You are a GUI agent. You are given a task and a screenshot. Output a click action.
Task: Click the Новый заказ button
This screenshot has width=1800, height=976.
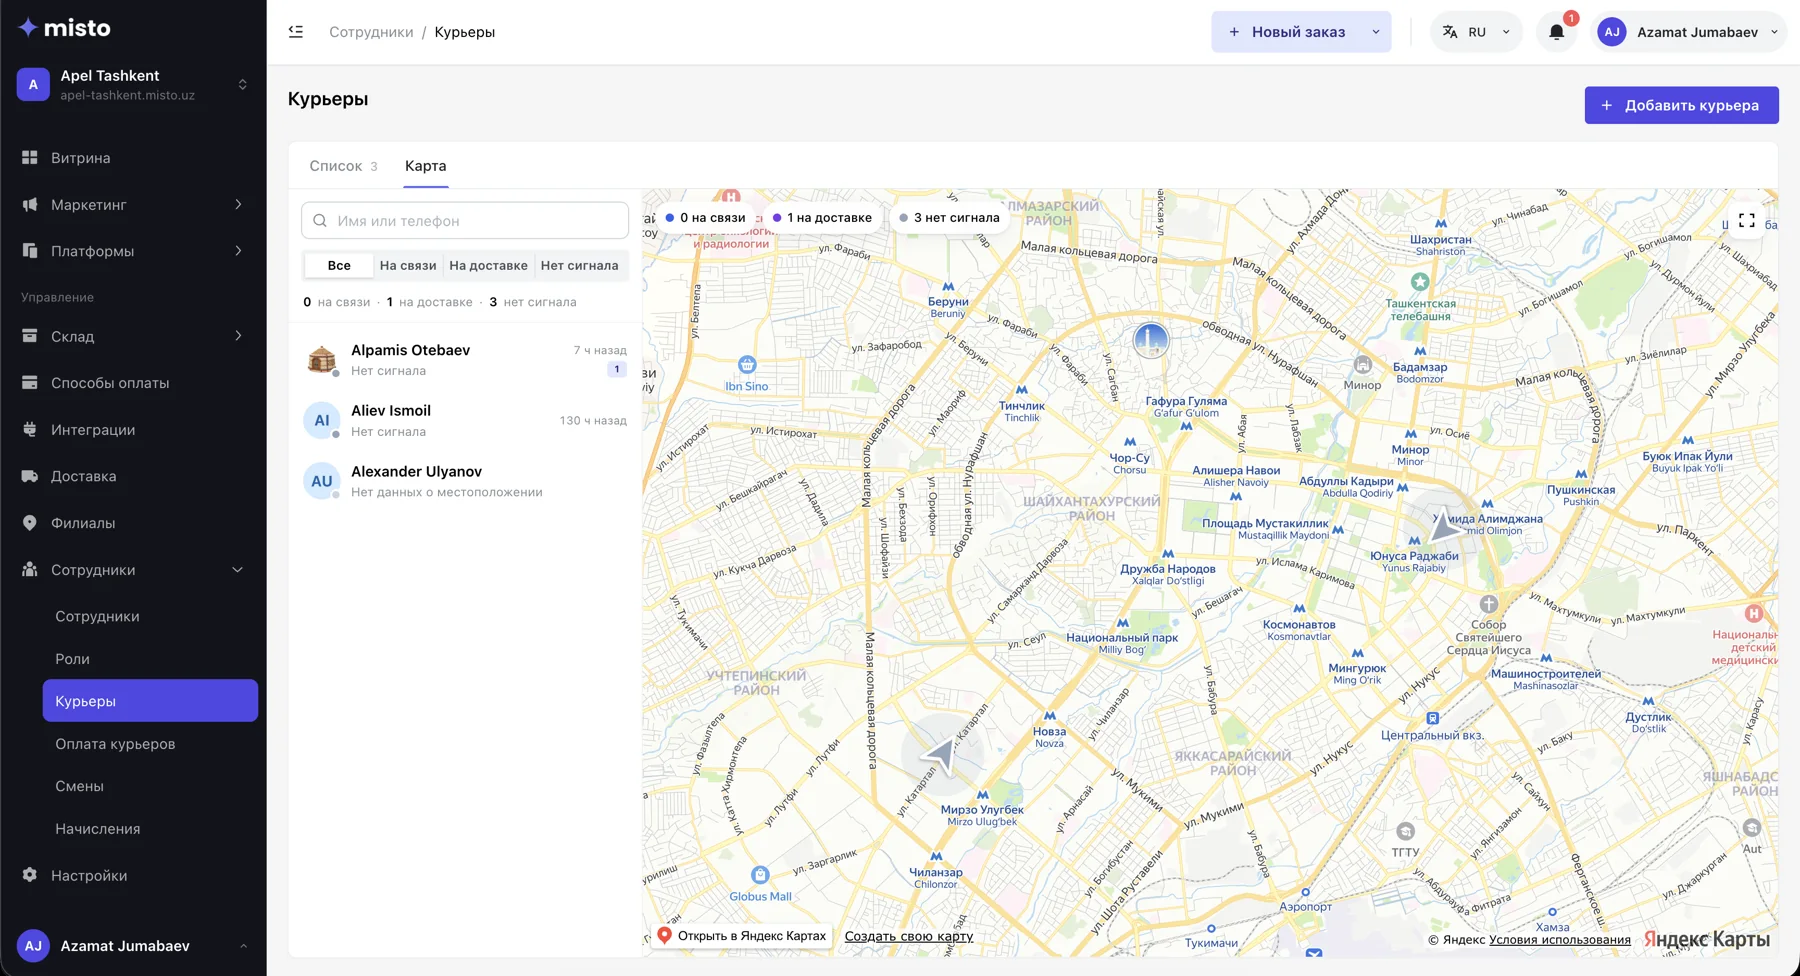[x=1287, y=32]
